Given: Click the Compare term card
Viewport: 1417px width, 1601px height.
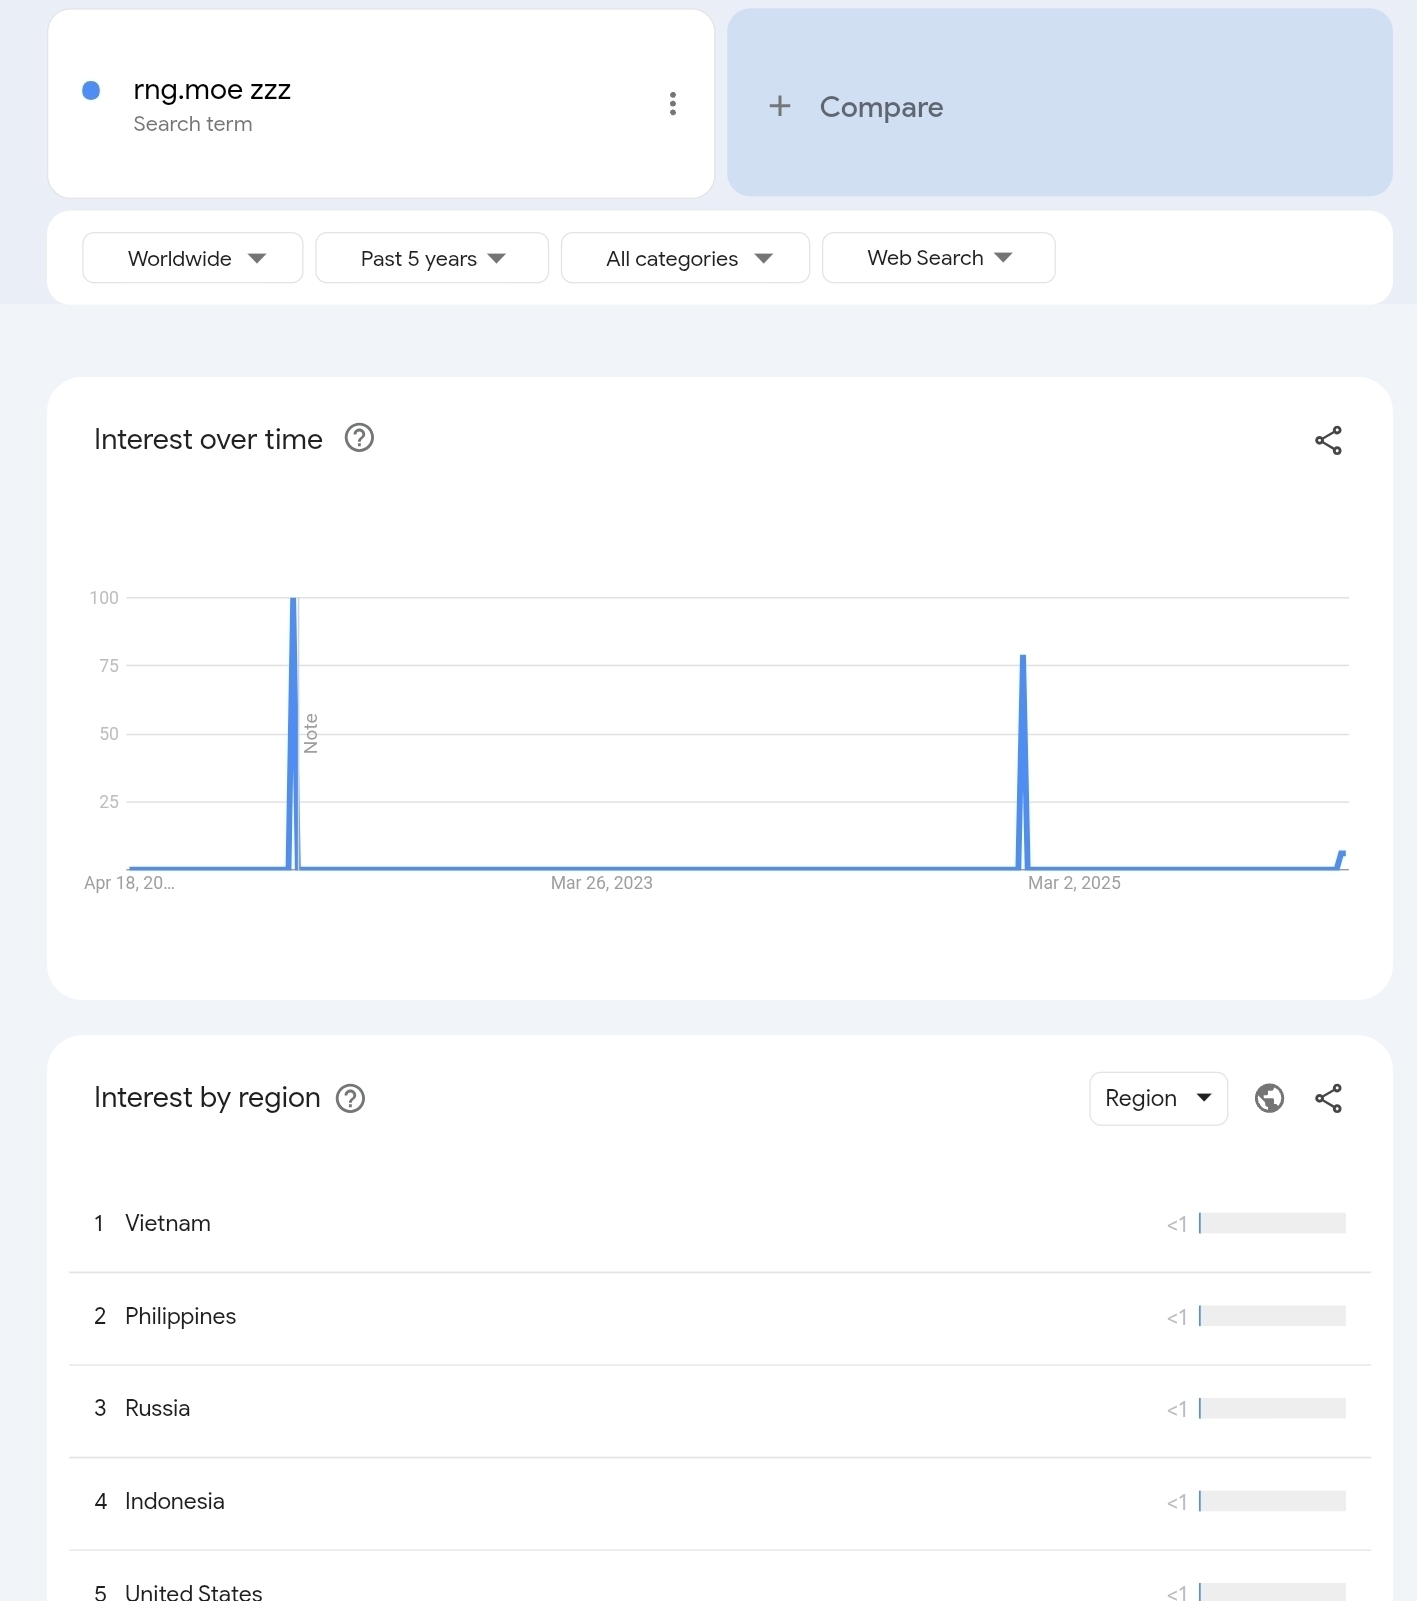Looking at the screenshot, I should (1060, 103).
